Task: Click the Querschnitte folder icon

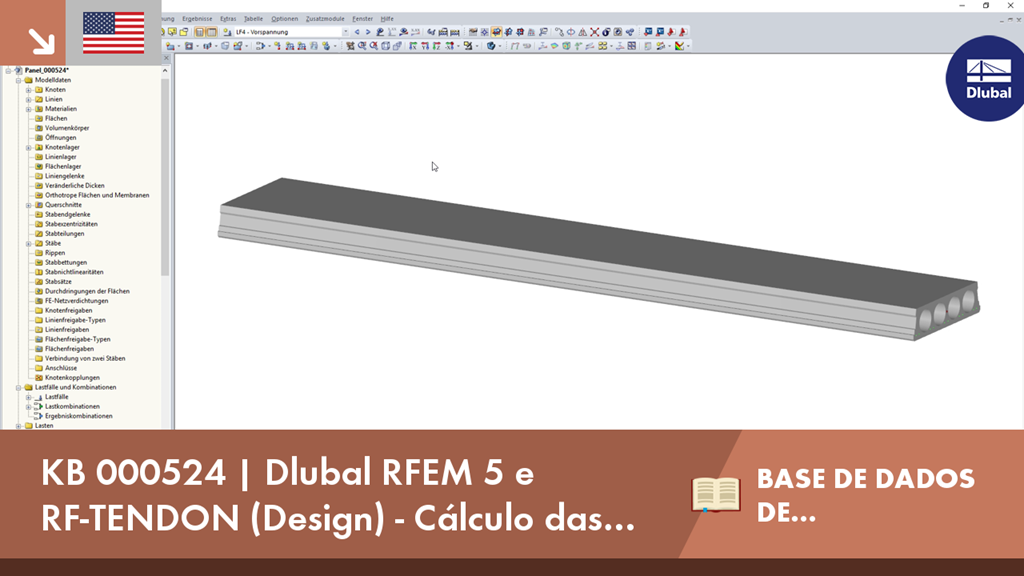Action: pos(39,205)
